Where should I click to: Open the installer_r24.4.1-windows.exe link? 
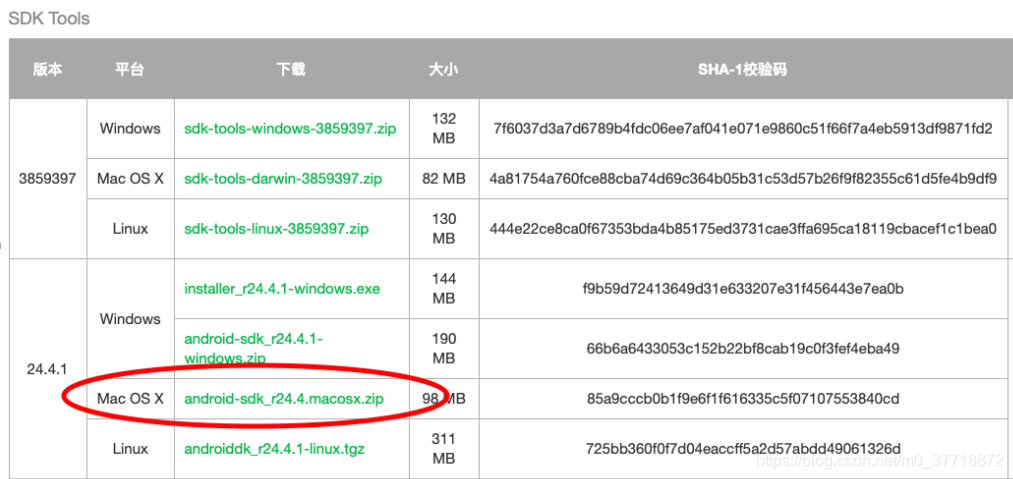click(282, 288)
